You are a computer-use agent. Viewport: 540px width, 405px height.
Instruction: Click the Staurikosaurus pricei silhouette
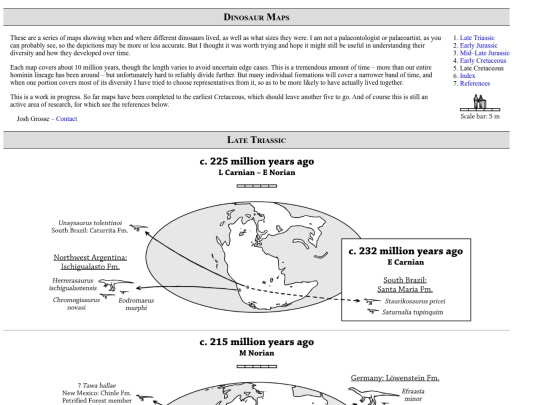tap(372, 301)
